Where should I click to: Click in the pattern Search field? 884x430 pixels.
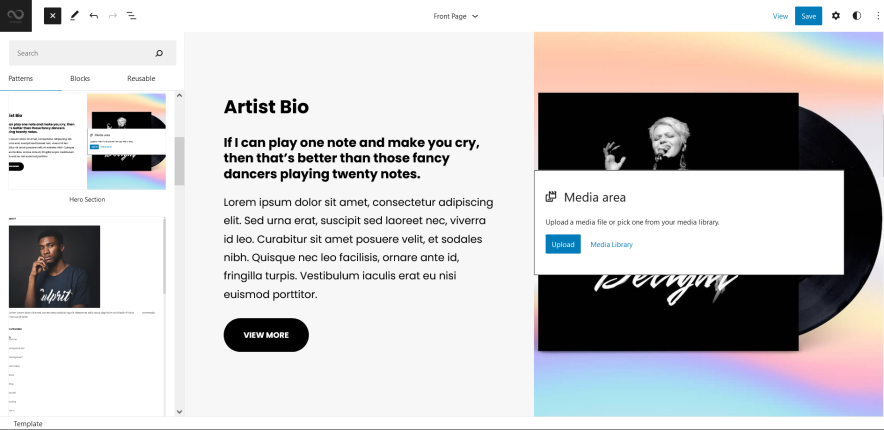coord(80,53)
